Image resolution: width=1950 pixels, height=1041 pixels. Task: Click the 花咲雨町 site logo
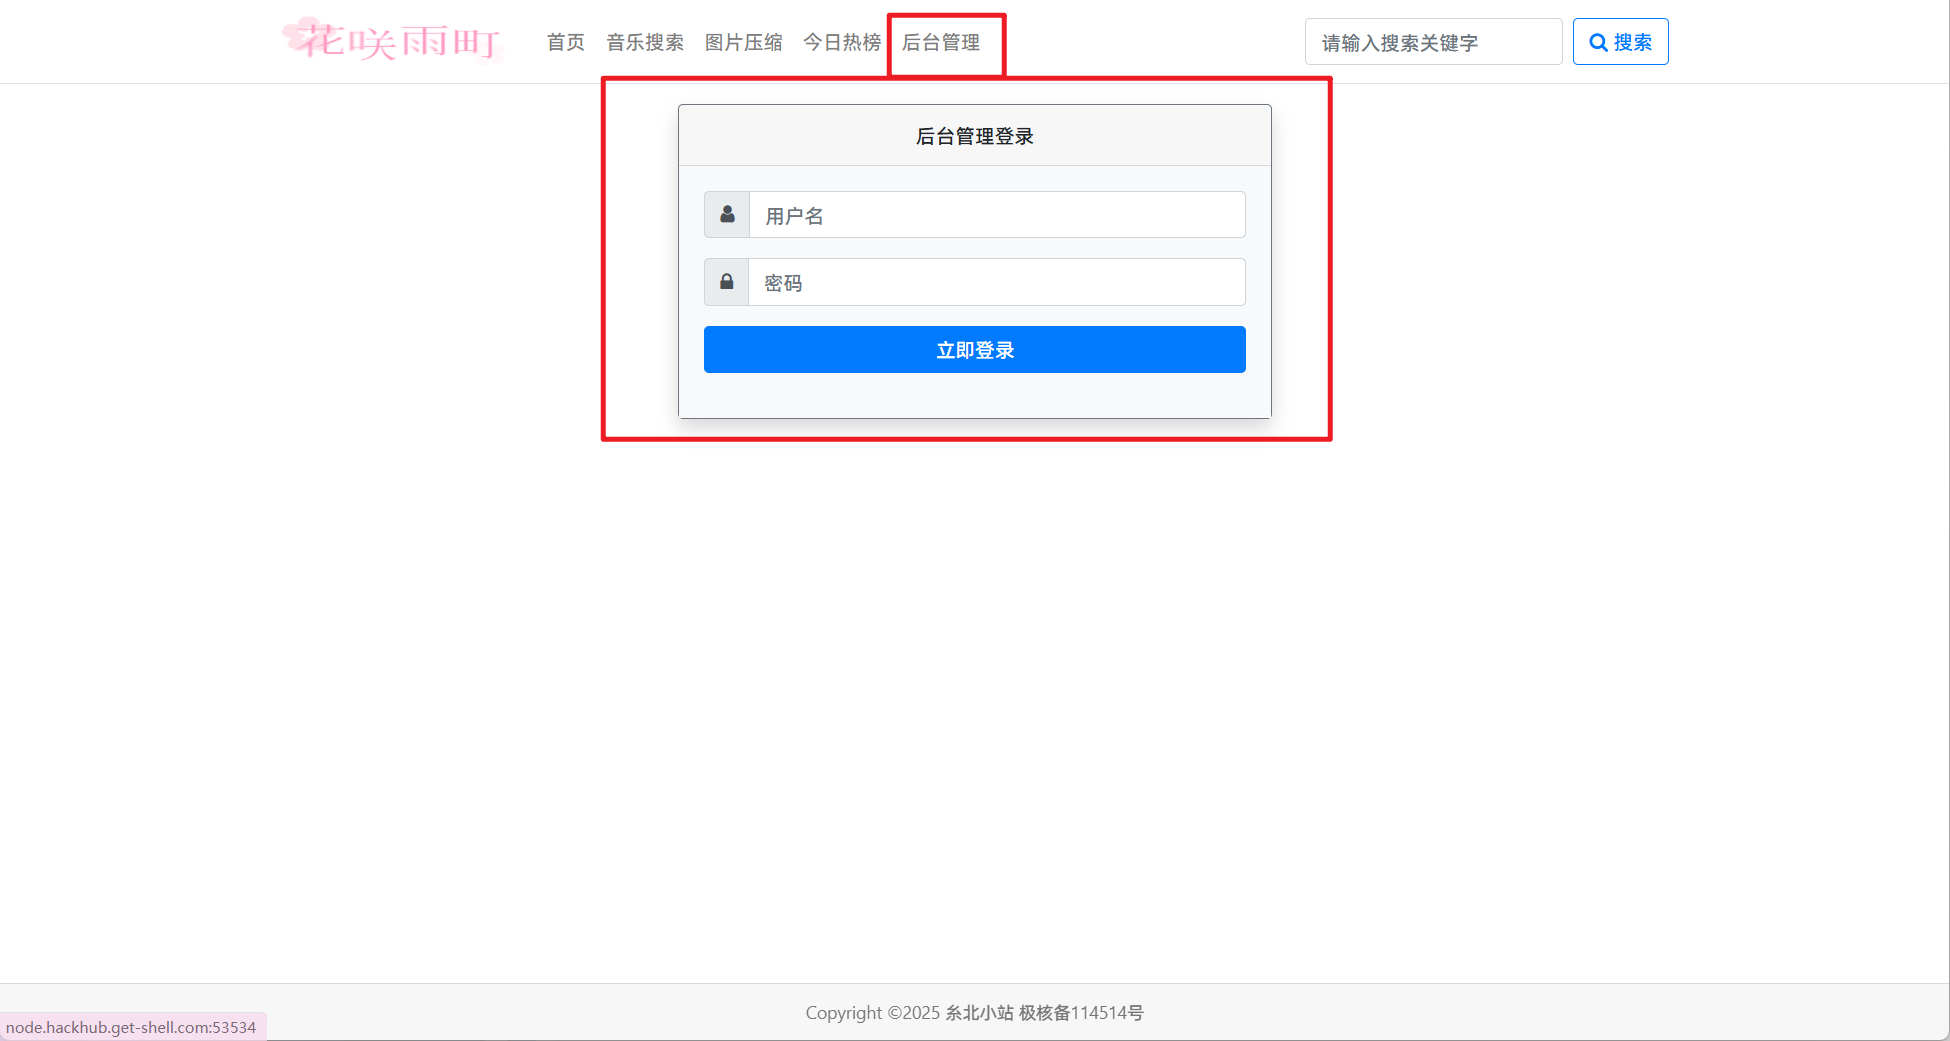(x=392, y=41)
